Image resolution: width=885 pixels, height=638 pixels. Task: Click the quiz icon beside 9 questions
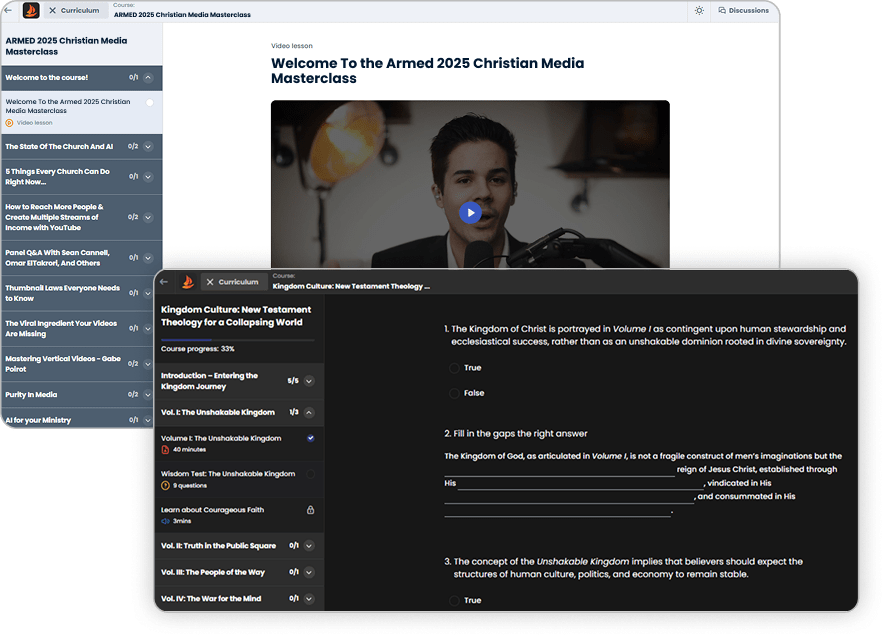[x=165, y=485]
